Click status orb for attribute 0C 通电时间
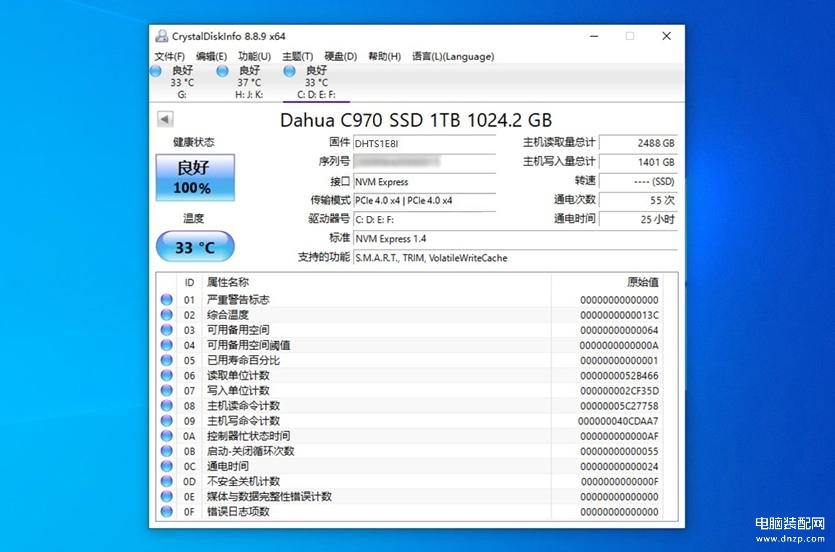Screen dimensions: 835x552 point(166,466)
